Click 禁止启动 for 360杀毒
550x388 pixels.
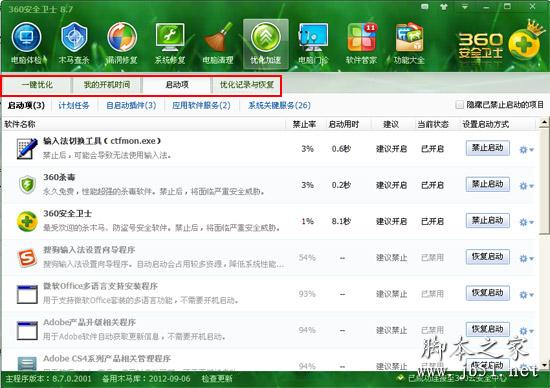pyautogui.click(x=488, y=184)
